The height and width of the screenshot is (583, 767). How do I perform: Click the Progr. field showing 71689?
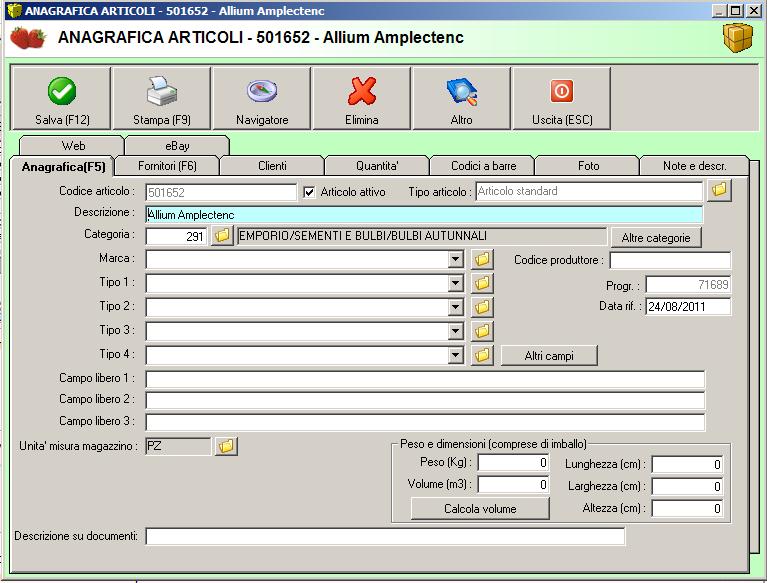688,284
